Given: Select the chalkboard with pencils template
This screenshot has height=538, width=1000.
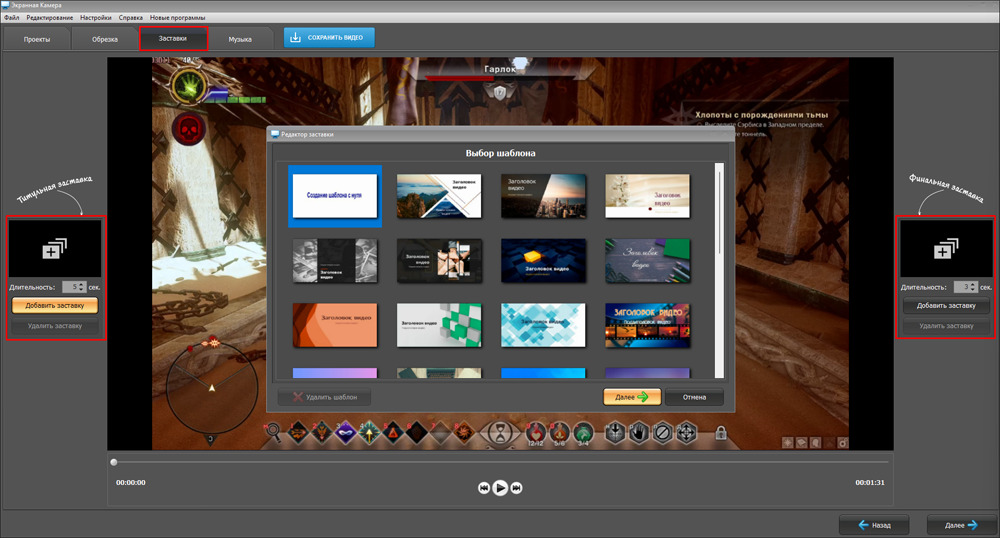Looking at the screenshot, I should tap(647, 261).
